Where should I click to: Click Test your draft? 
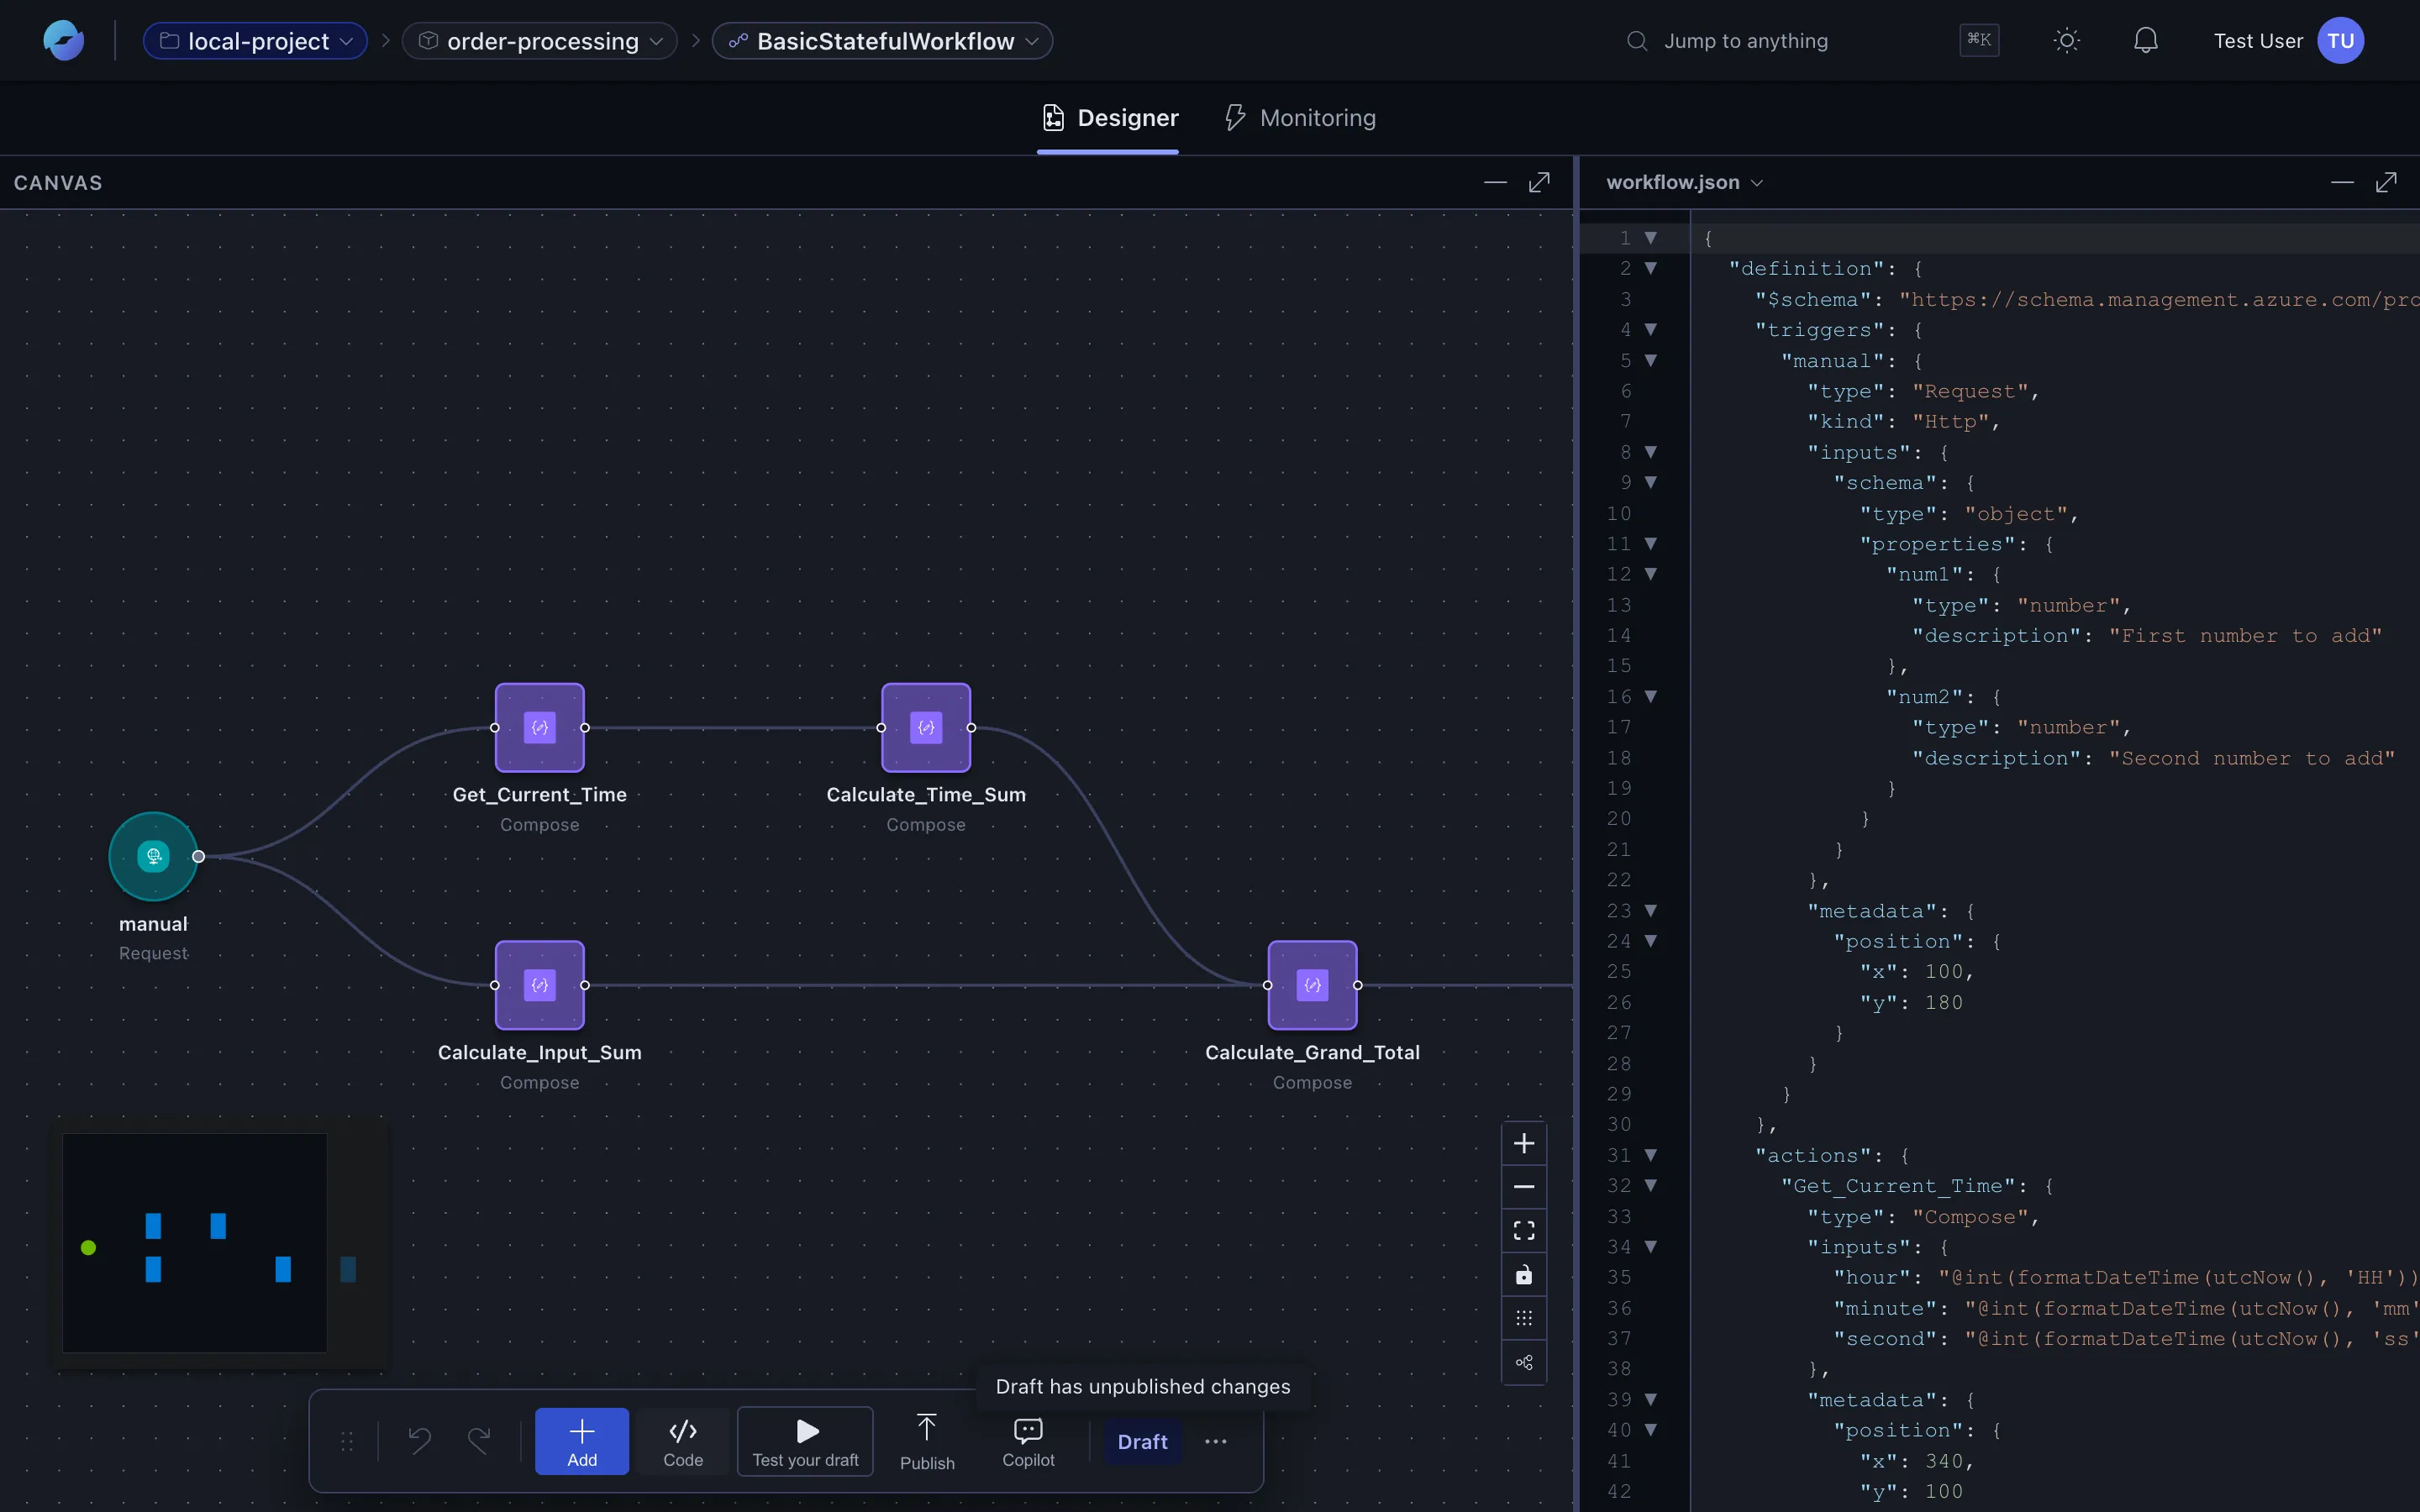(805, 1441)
